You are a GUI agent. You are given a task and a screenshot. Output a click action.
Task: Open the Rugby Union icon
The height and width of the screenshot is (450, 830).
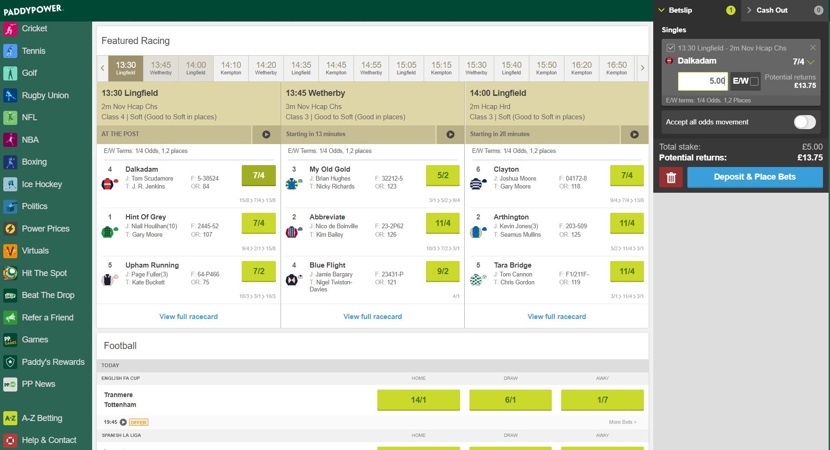pyautogui.click(x=10, y=95)
